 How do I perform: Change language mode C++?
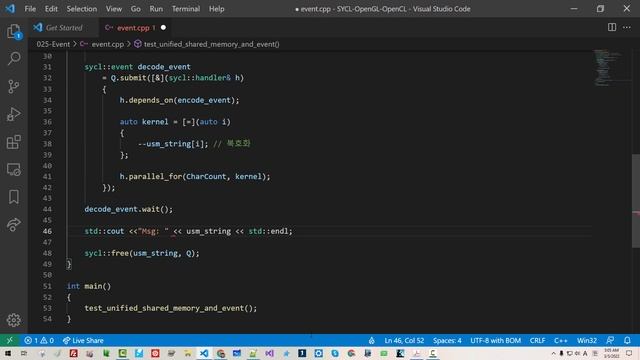561,340
